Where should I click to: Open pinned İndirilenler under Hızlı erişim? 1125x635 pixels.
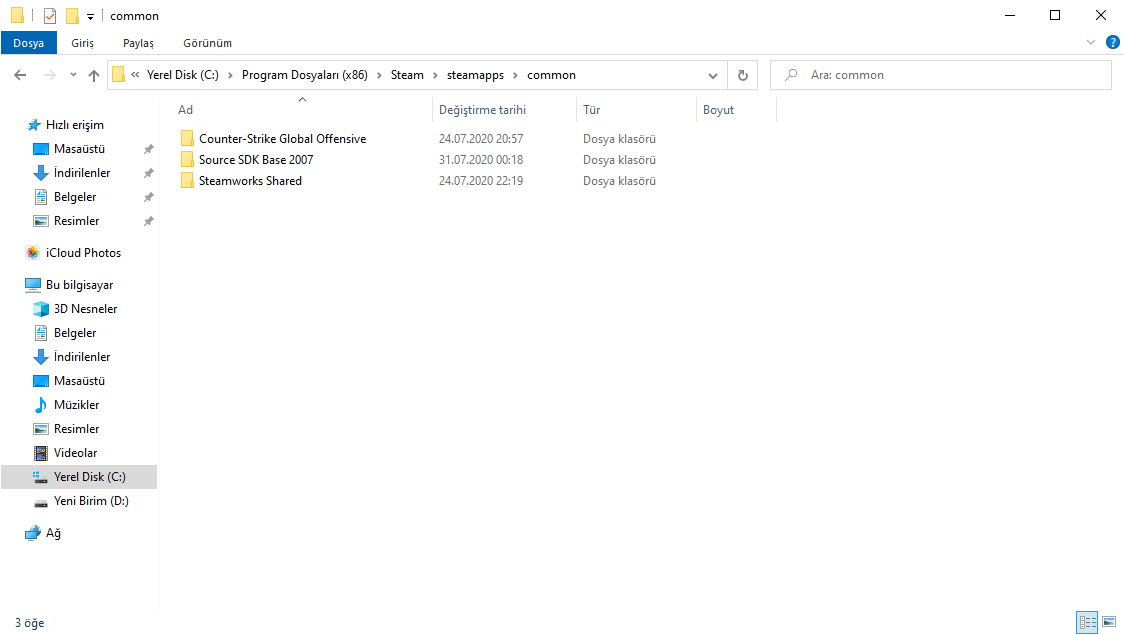[x=82, y=173]
